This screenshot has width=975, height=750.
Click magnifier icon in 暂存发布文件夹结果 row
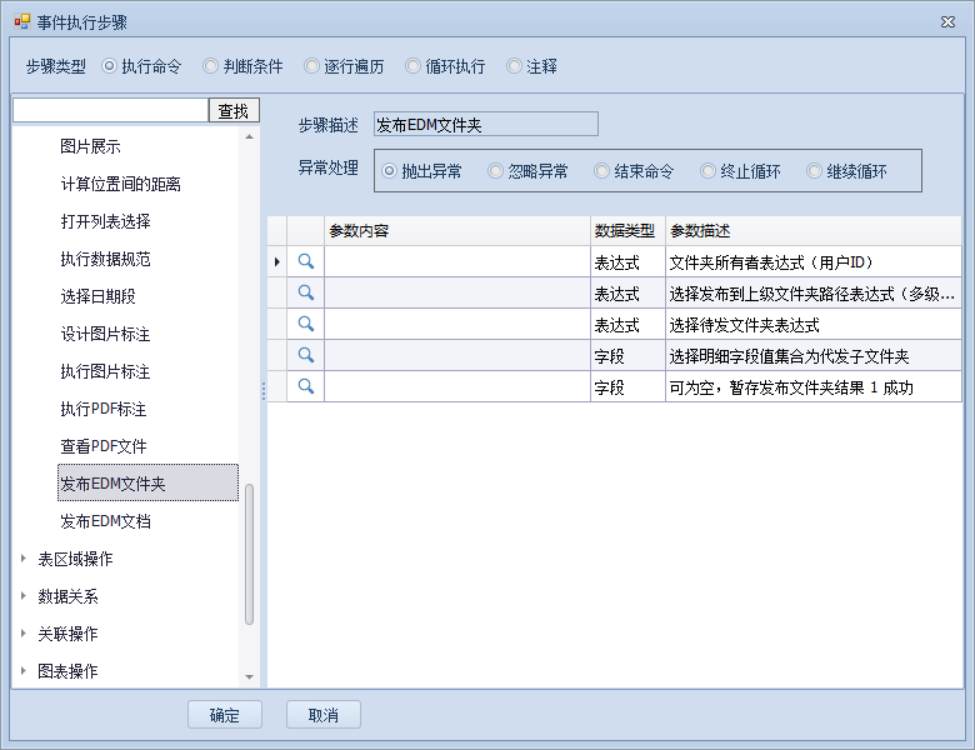coord(306,386)
